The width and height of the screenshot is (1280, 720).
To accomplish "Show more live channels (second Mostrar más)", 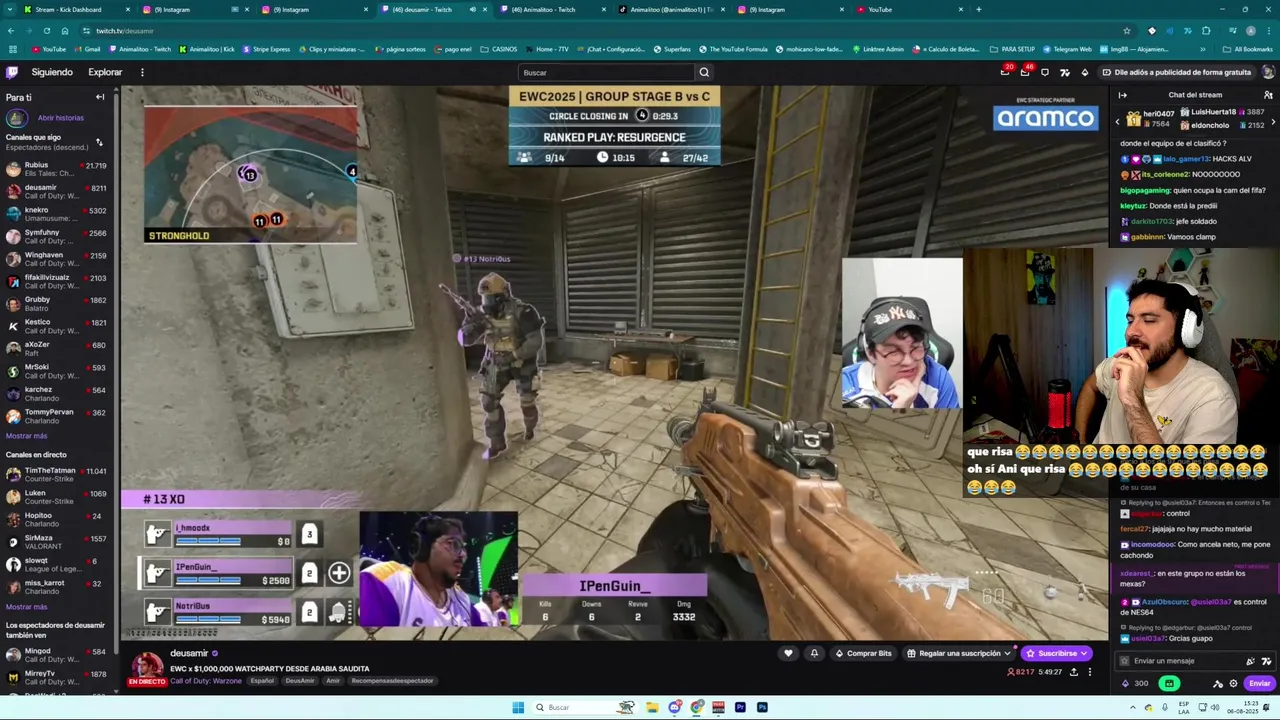I will tap(26, 607).
